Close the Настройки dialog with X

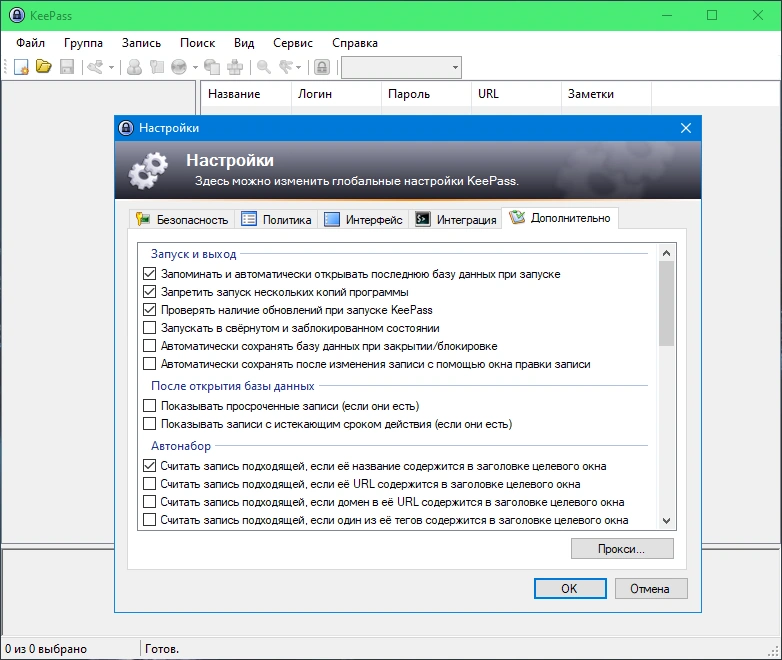pos(686,128)
